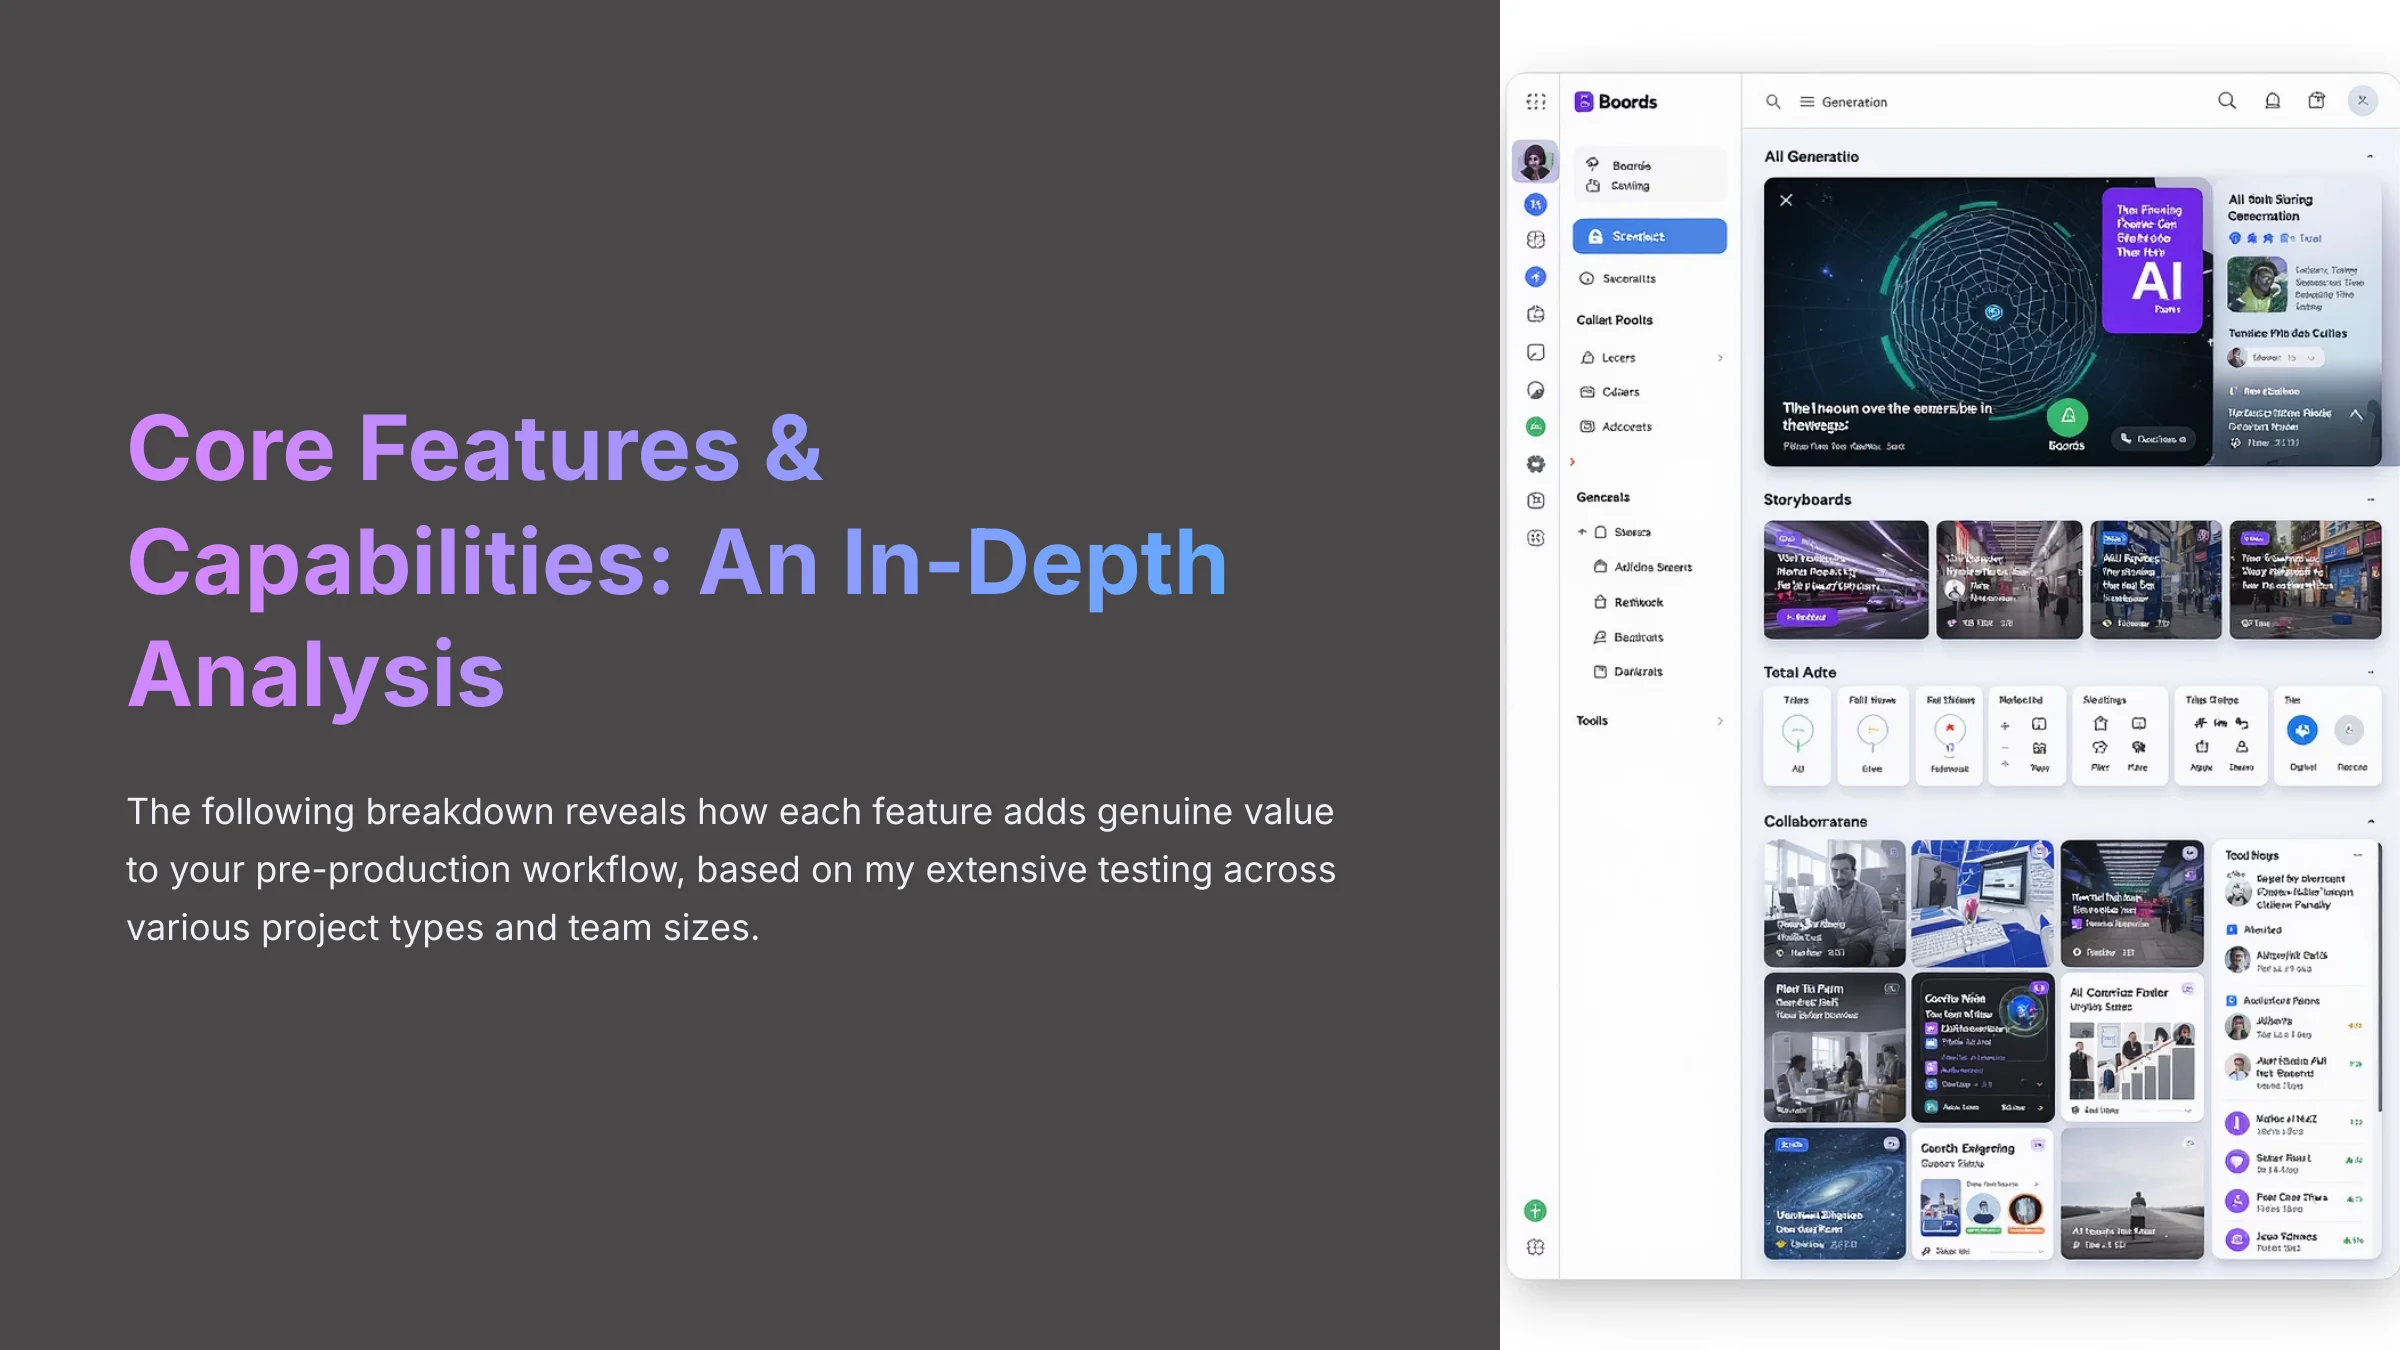Click the Sakar Fisiat list row
This screenshot has height=1350, width=2400.
click(2294, 1162)
